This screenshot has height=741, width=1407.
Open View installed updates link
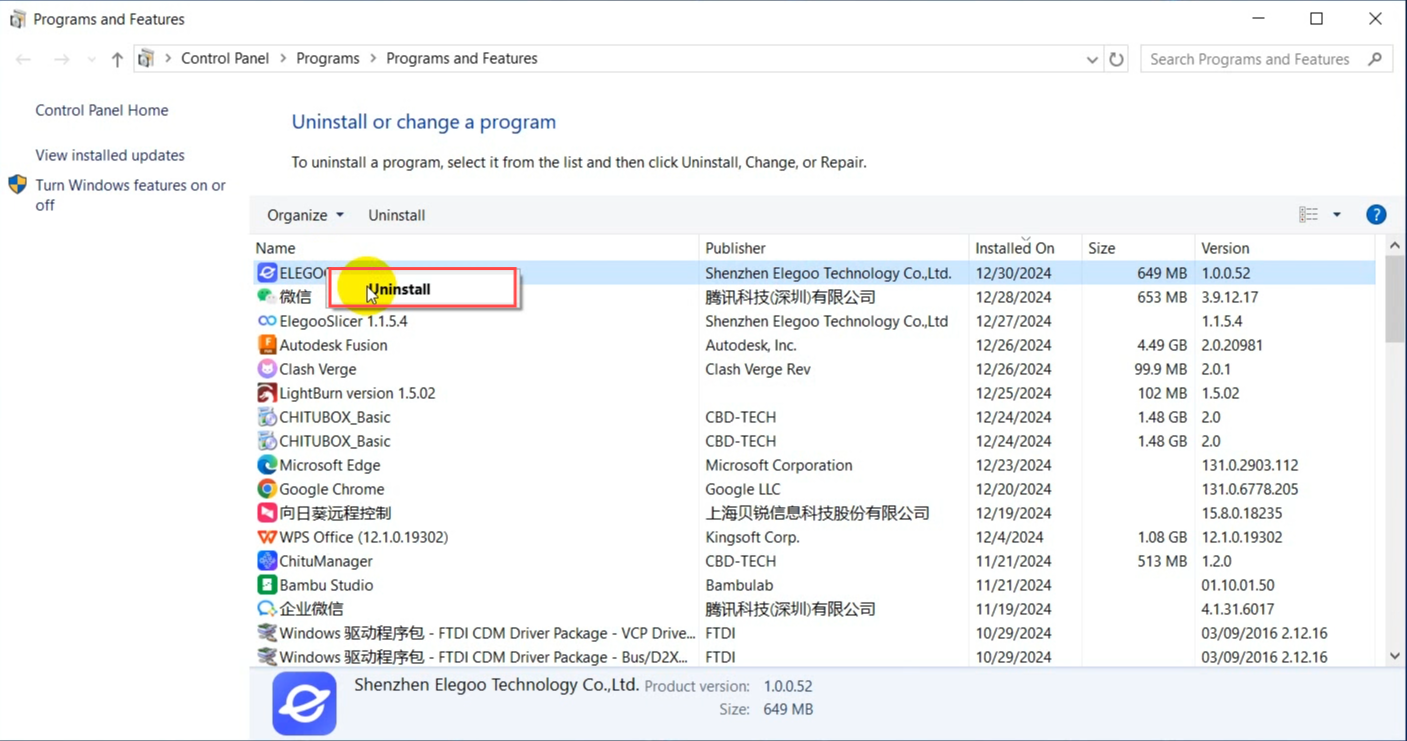110,155
